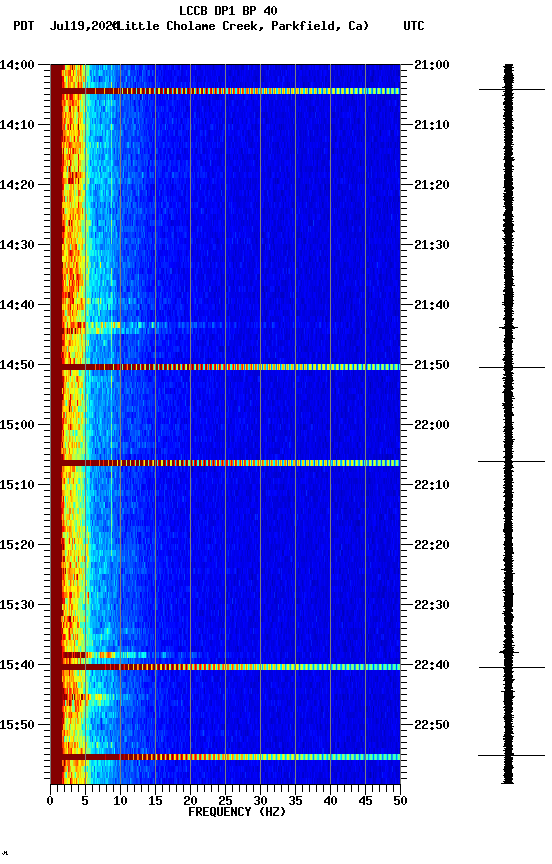552x864 pixels.
Task: Click the '15:20' PDT time label
Action: tap(17, 546)
